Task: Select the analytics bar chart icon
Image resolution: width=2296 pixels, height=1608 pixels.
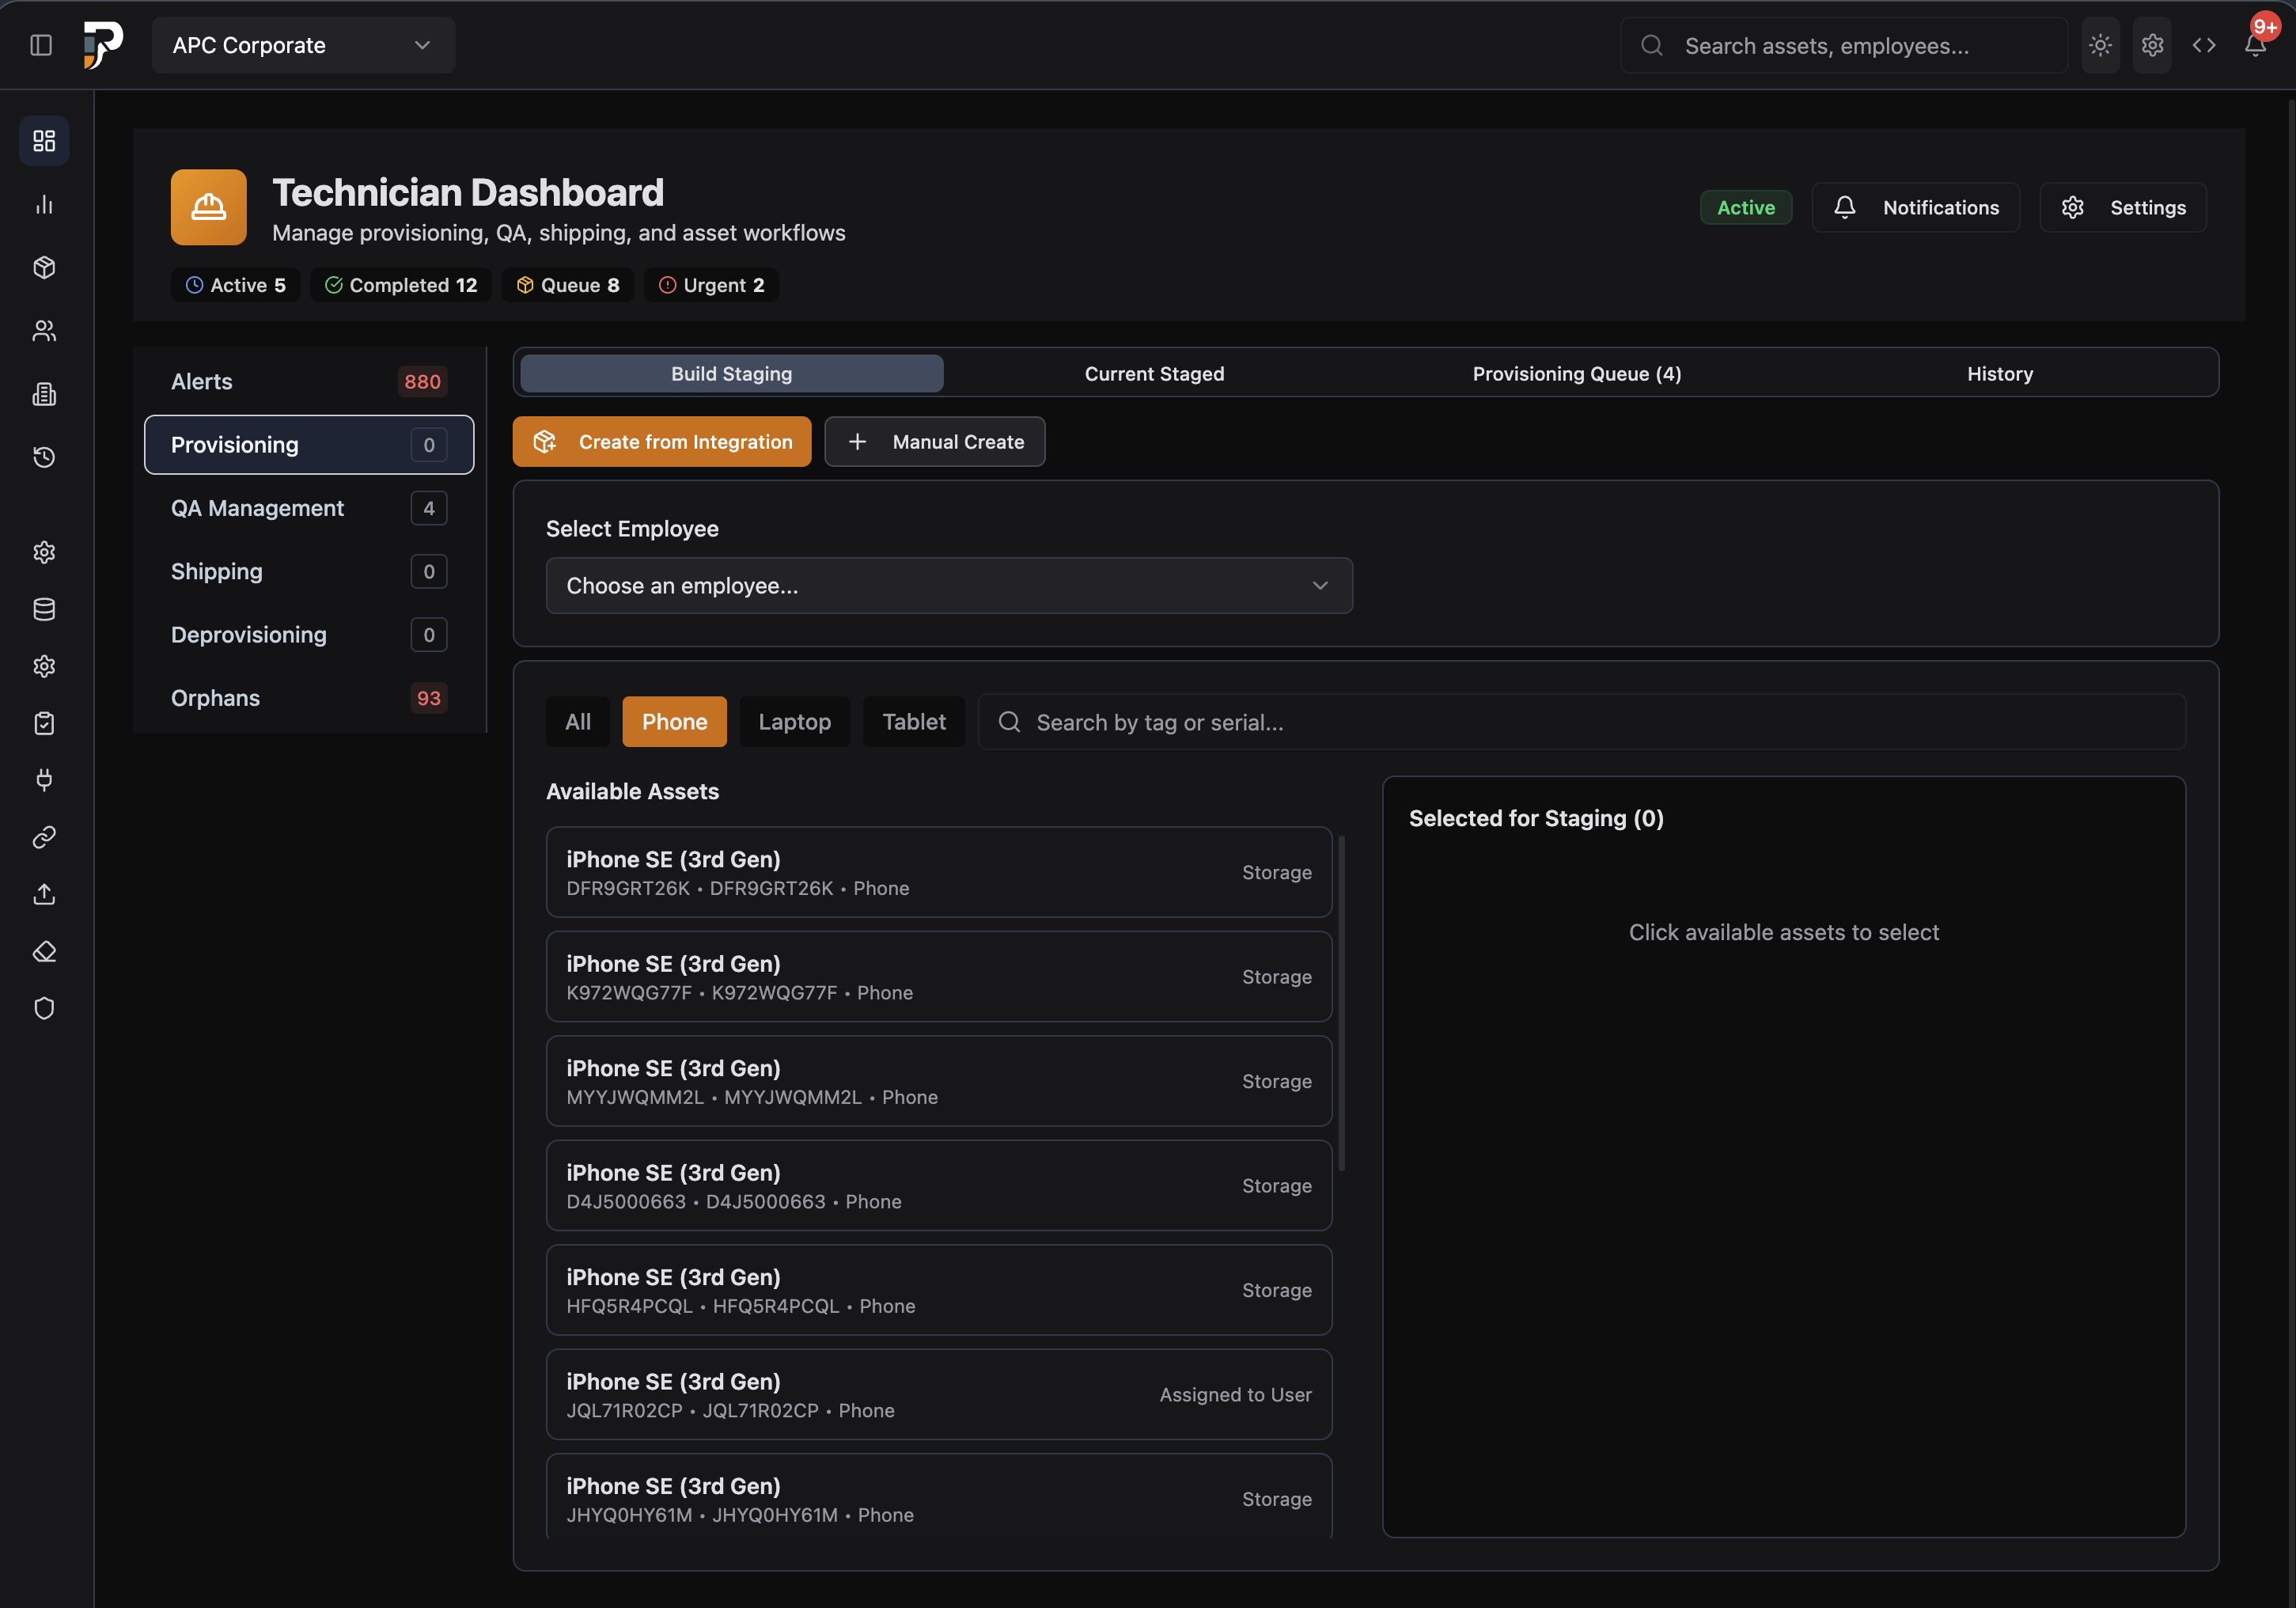Action: click(44, 205)
